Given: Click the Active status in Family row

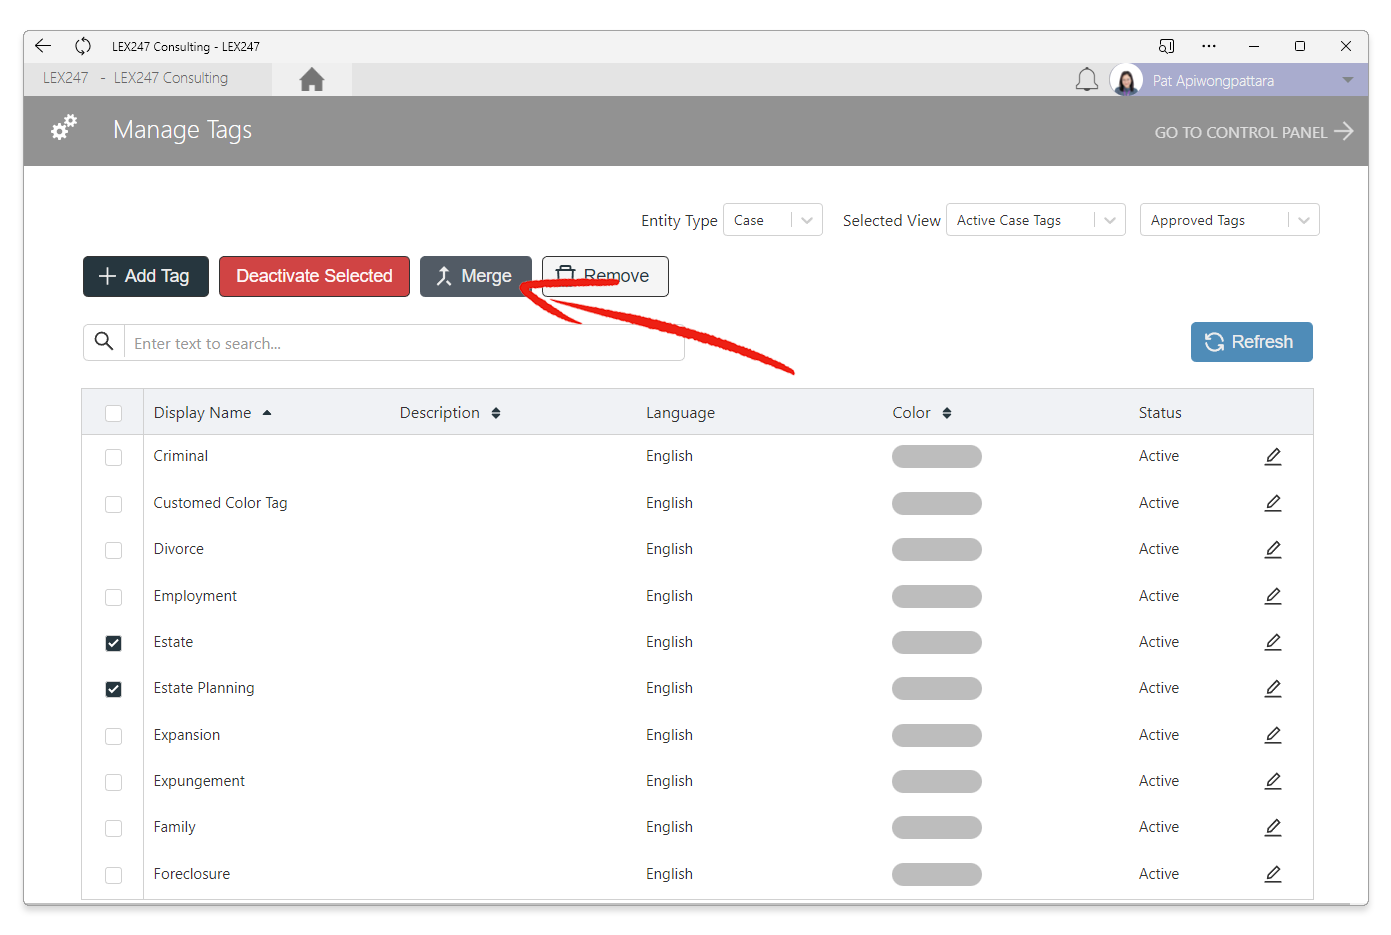Looking at the screenshot, I should point(1159,827).
